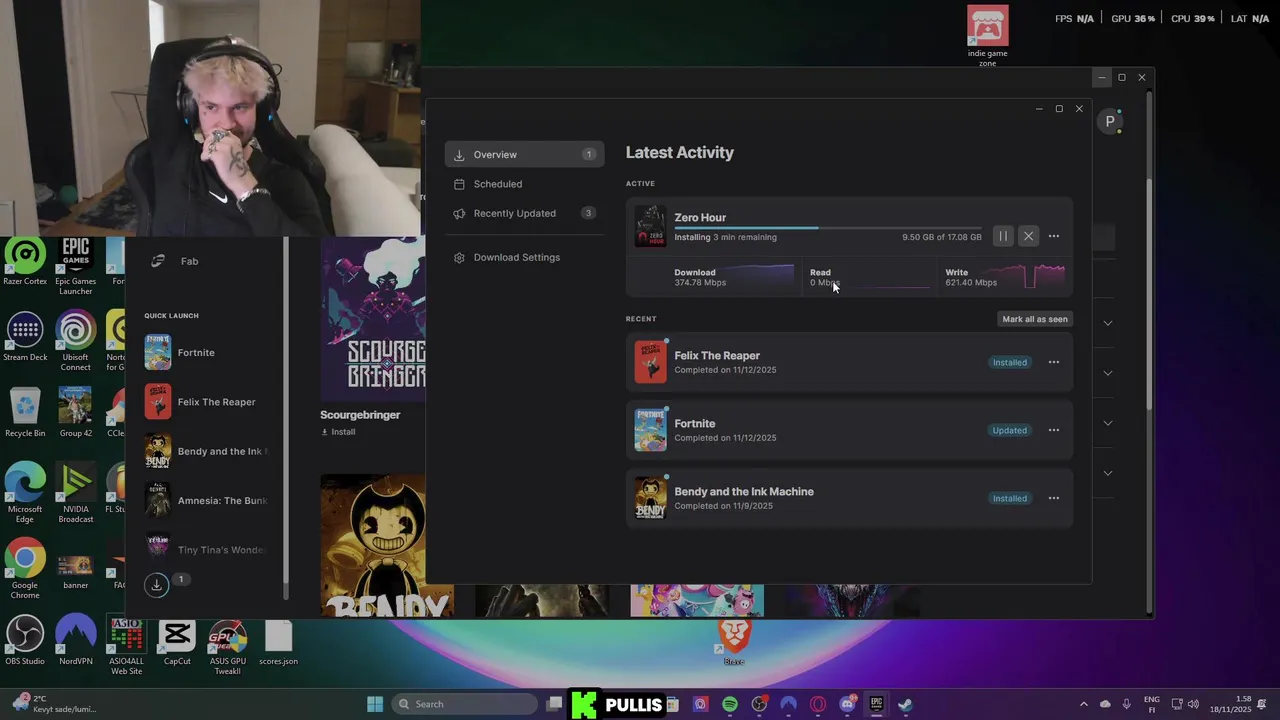Viewport: 1280px width, 720px height.
Task: Select the banner image on desktop
Action: [75, 570]
